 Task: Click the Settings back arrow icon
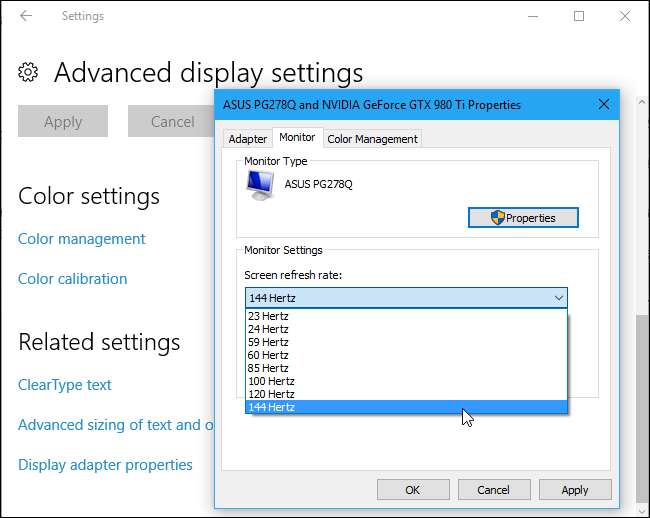(25, 16)
